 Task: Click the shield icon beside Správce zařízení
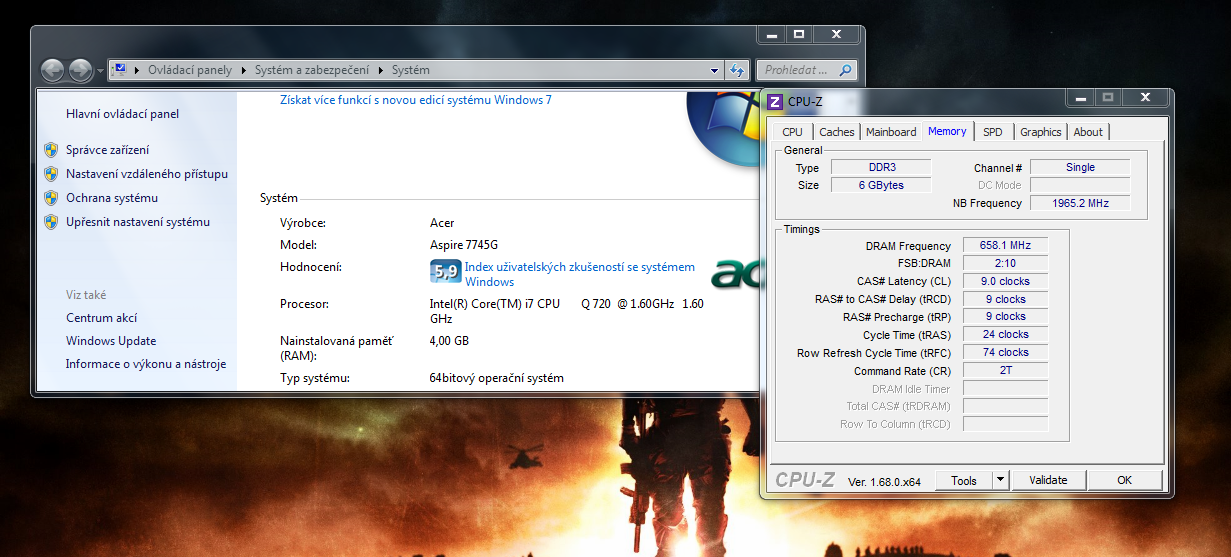point(51,150)
